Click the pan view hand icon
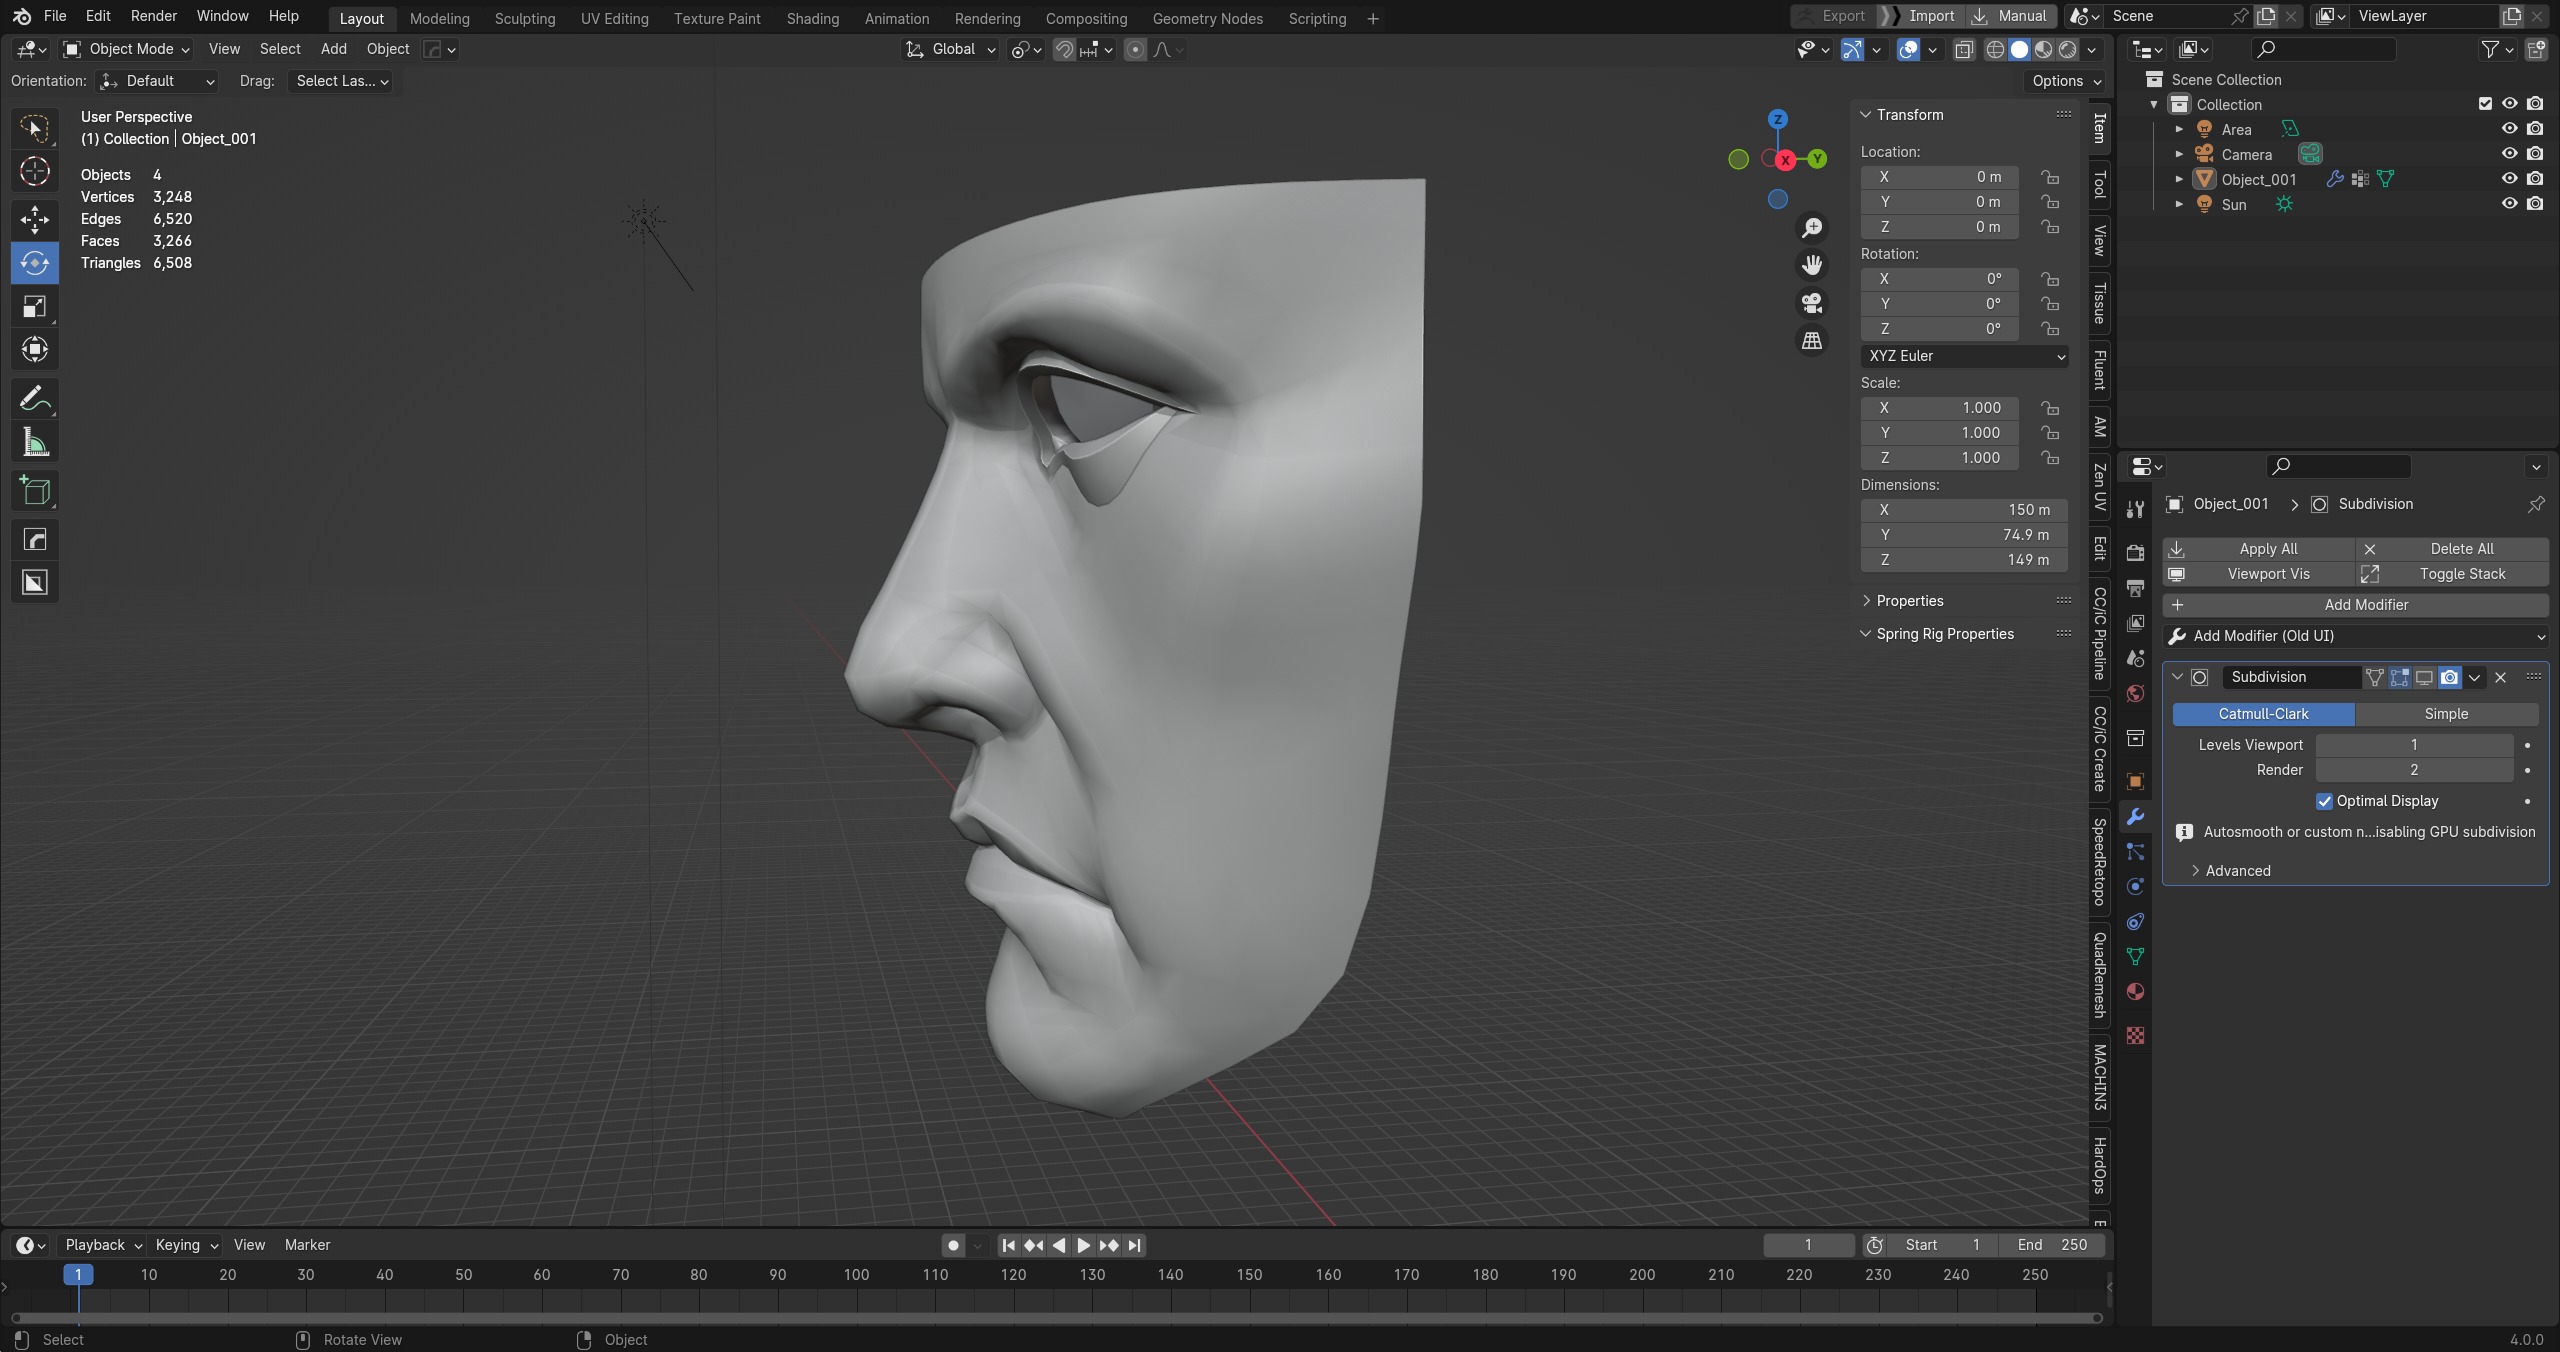The image size is (2560, 1352). click(1811, 265)
